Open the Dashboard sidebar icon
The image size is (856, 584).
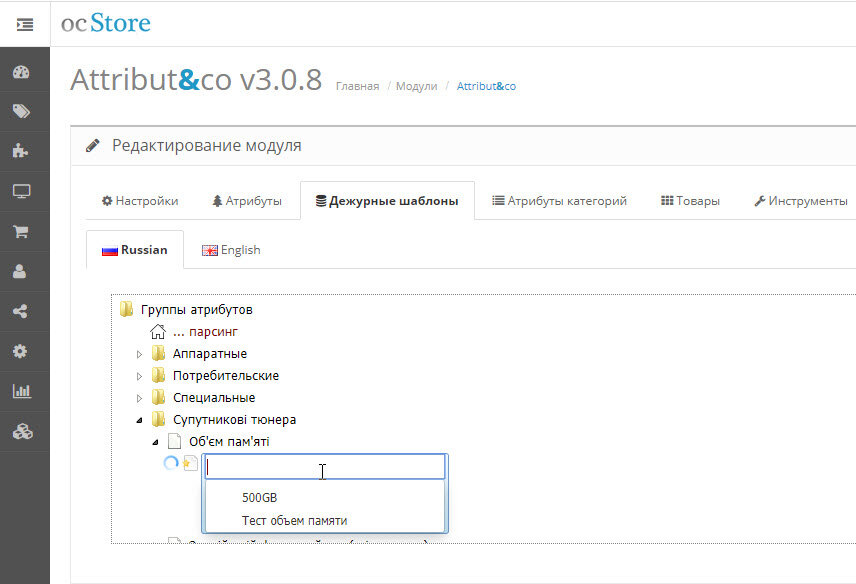21,72
